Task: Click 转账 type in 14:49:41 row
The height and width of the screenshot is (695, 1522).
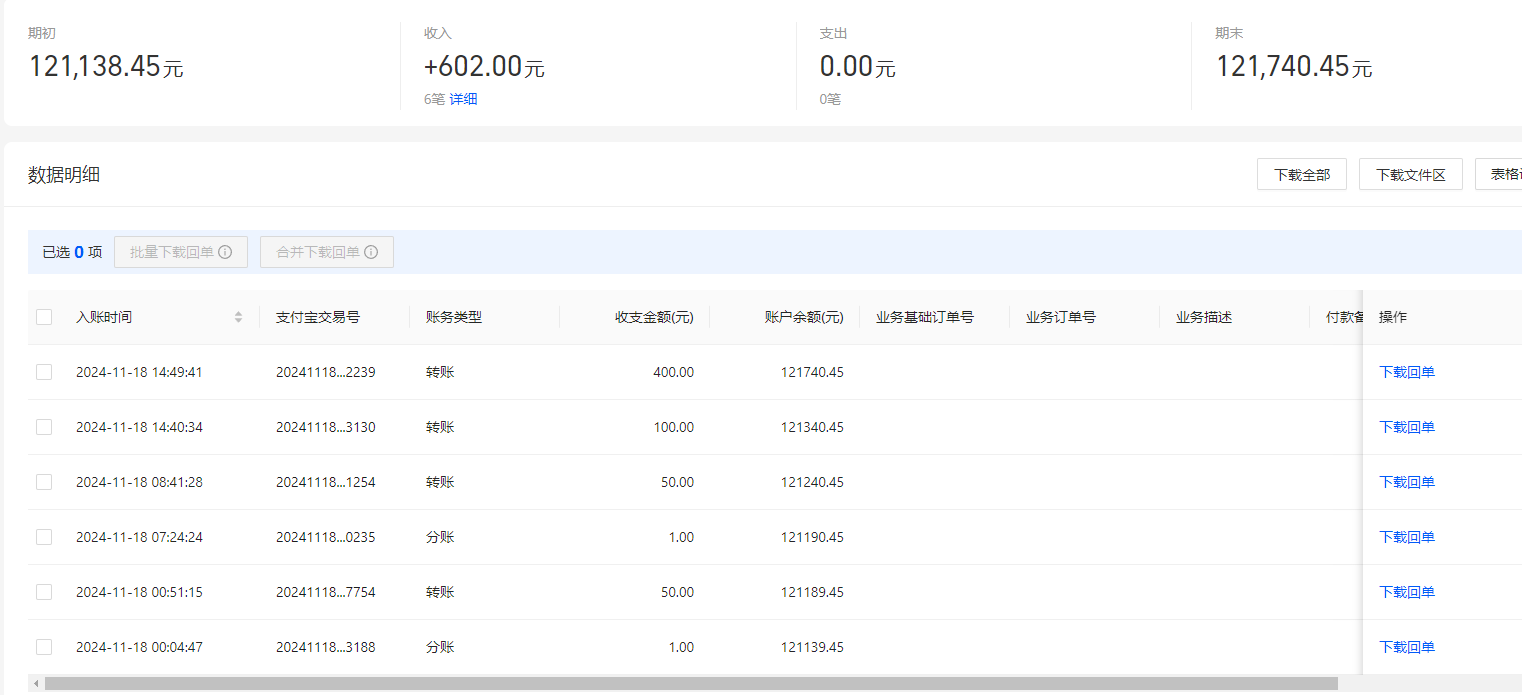Action: [x=440, y=372]
